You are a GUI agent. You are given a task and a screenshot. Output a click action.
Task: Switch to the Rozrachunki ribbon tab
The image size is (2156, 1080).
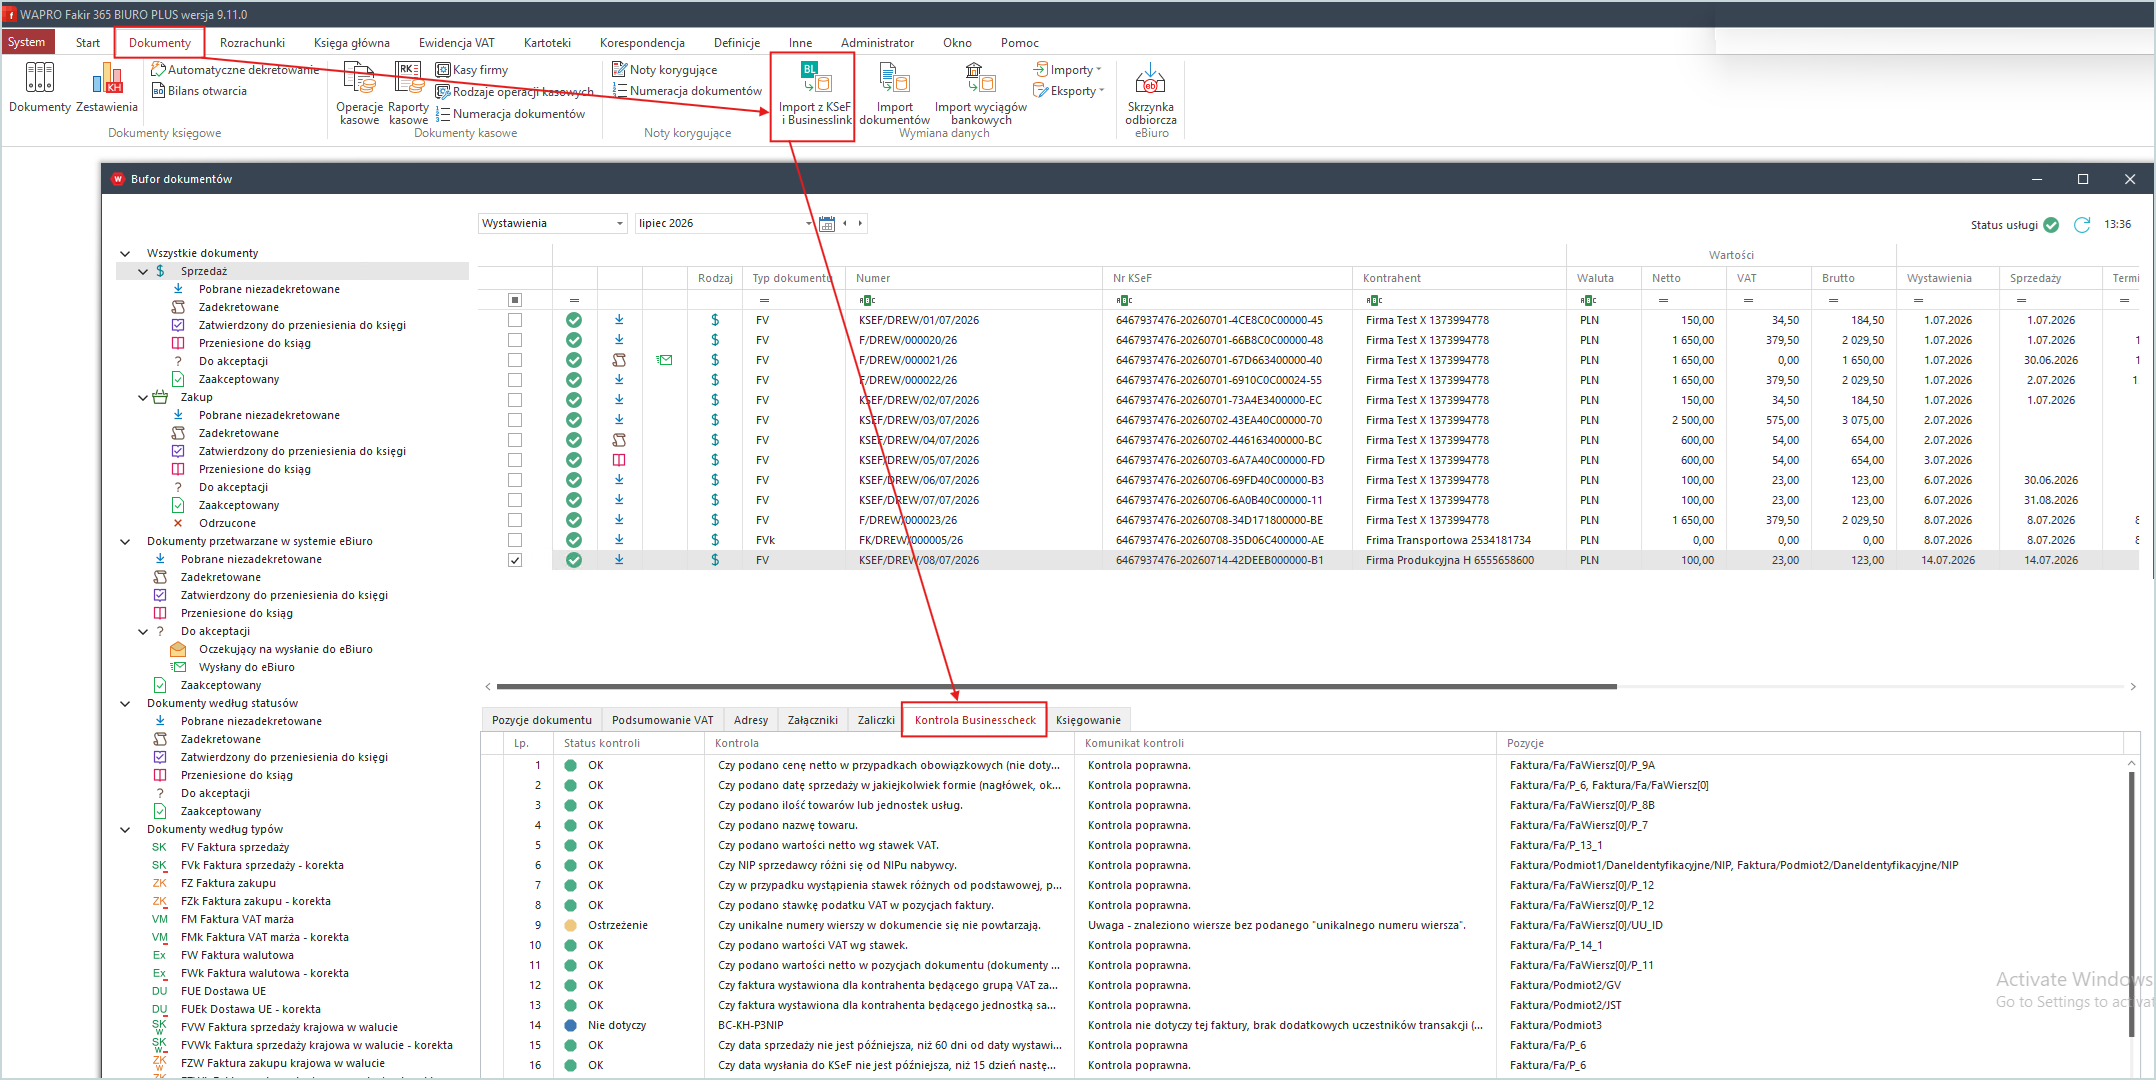coord(252,43)
